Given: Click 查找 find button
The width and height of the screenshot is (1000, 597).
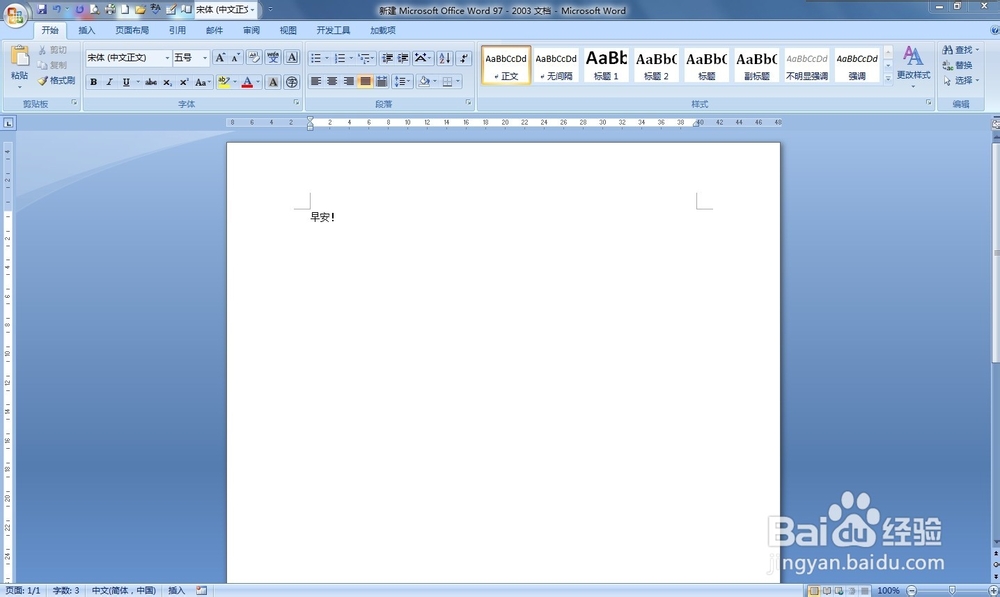Looking at the screenshot, I should (960, 50).
